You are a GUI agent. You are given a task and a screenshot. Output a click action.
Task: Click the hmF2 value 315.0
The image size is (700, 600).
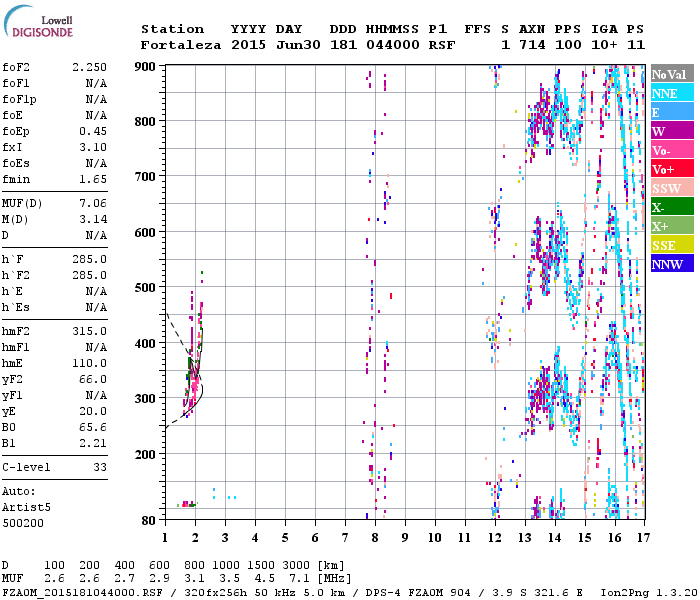coord(89,331)
